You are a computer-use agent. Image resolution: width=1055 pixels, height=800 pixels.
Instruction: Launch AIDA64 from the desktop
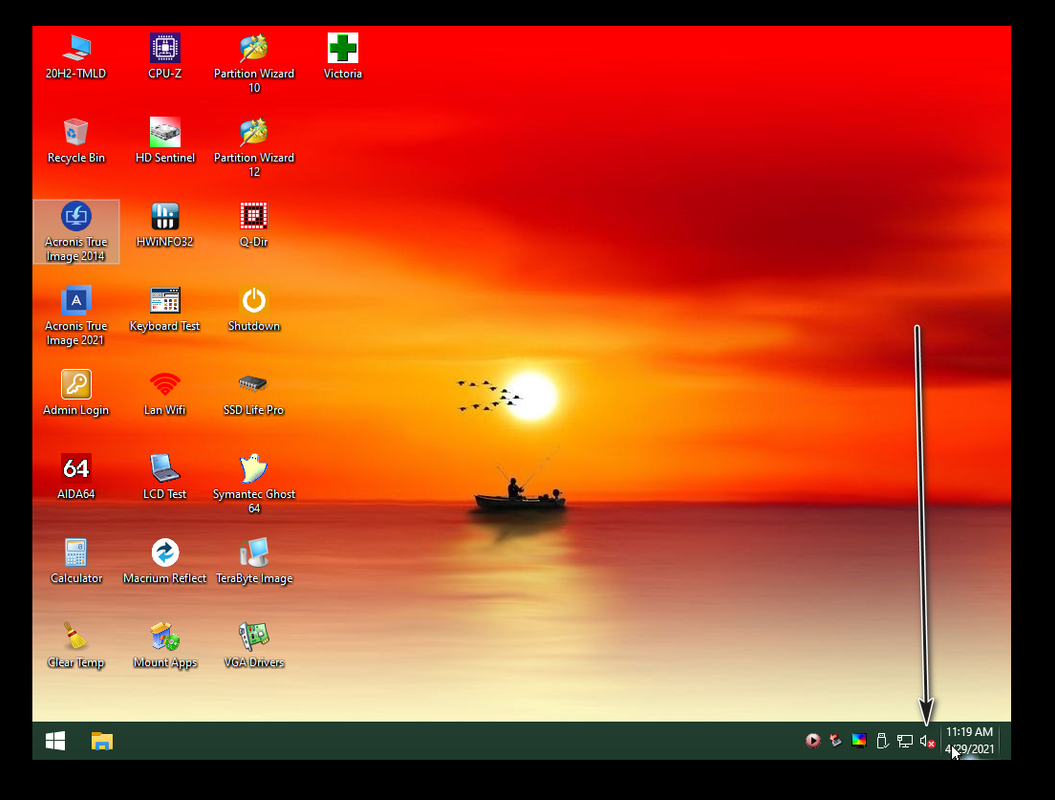[x=76, y=477]
